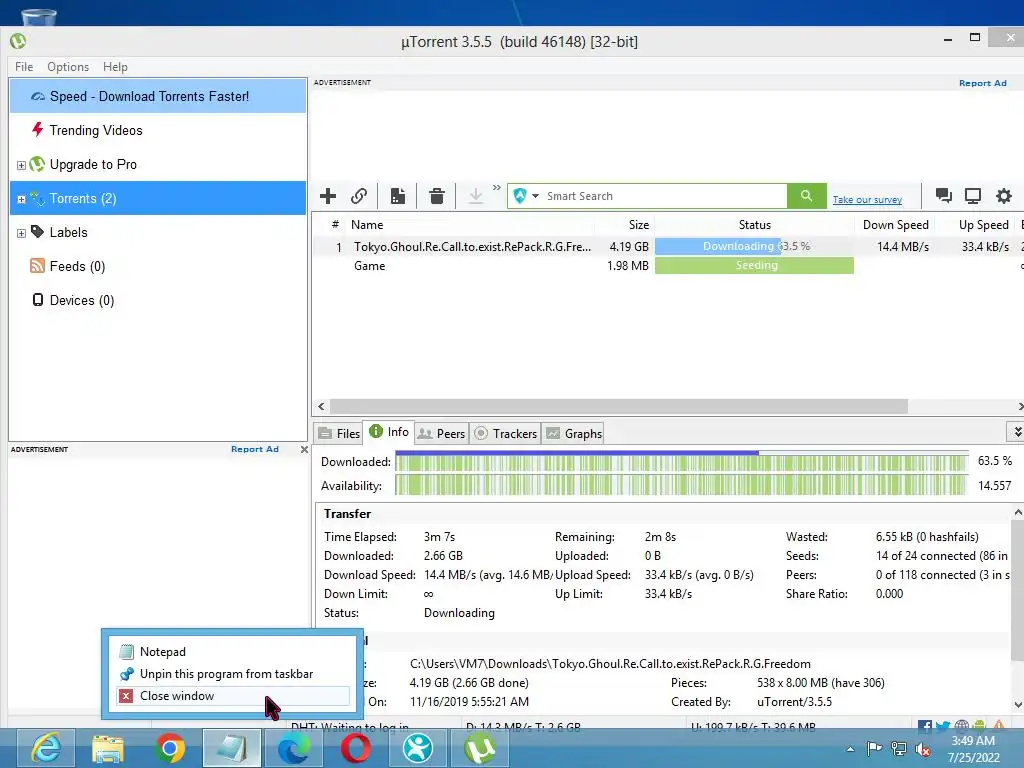
Task: Open Preferences with the gear icon
Action: [x=1004, y=196]
